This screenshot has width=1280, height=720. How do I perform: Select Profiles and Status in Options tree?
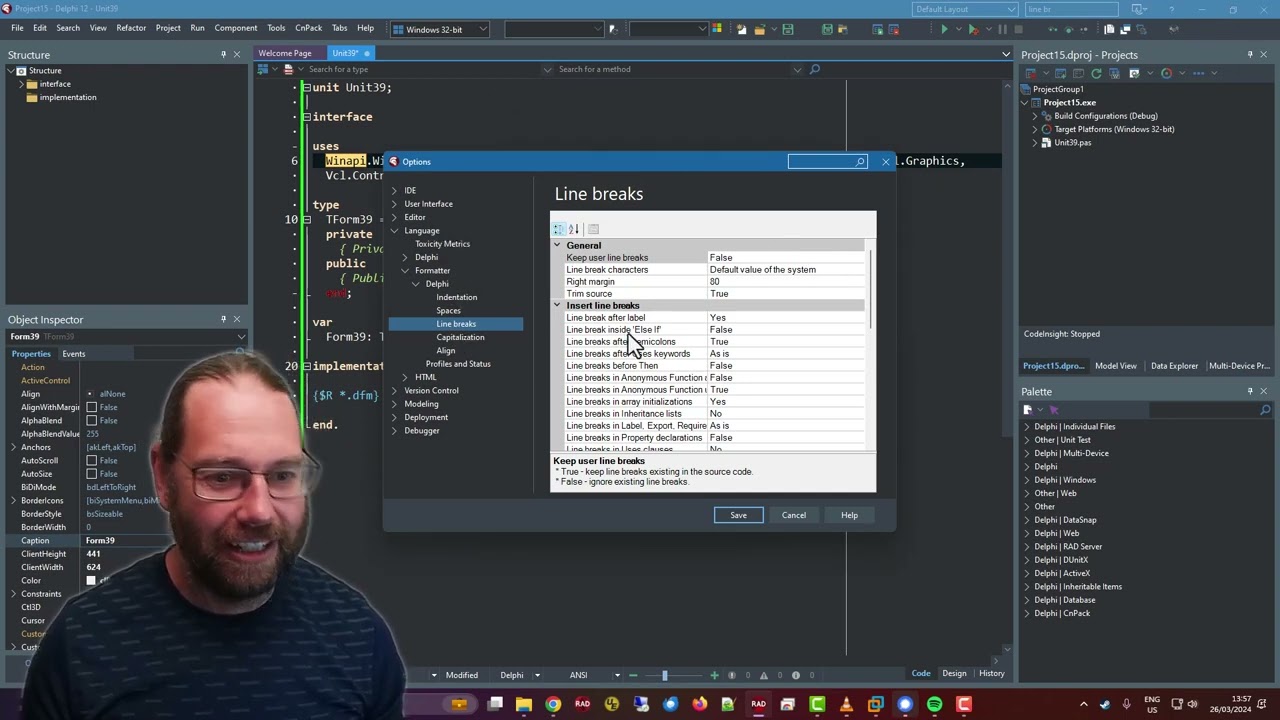(458, 364)
